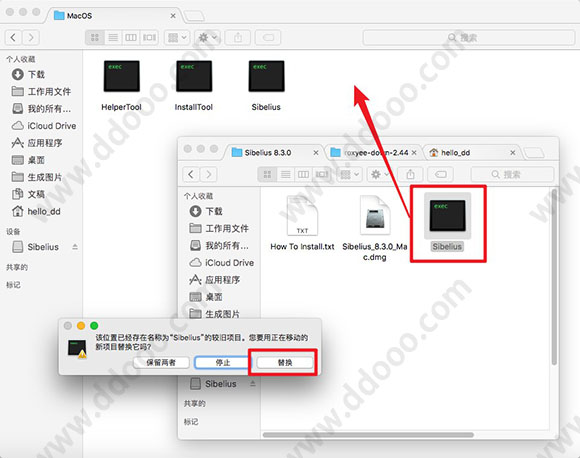Screen dimensions: 580x458
Task: Click 保留两者 button in replace dialog
Action: (161, 363)
